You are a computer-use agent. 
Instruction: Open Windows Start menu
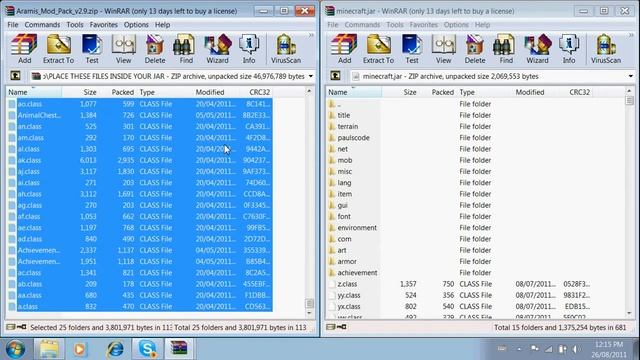tap(15, 349)
